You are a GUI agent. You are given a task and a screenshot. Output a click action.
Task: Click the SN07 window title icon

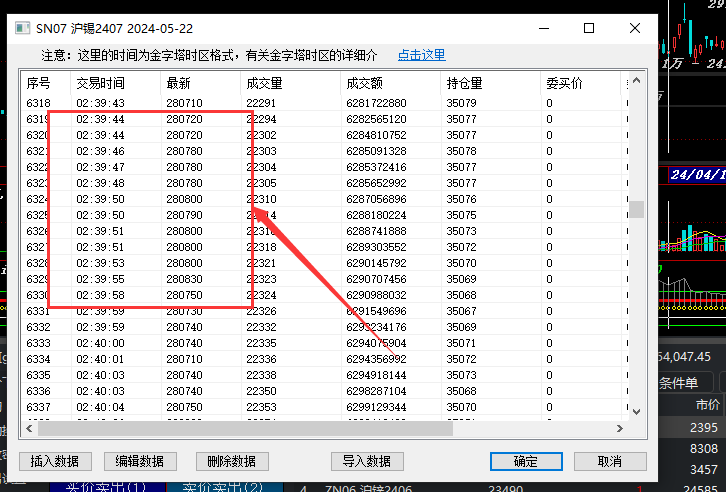22,28
